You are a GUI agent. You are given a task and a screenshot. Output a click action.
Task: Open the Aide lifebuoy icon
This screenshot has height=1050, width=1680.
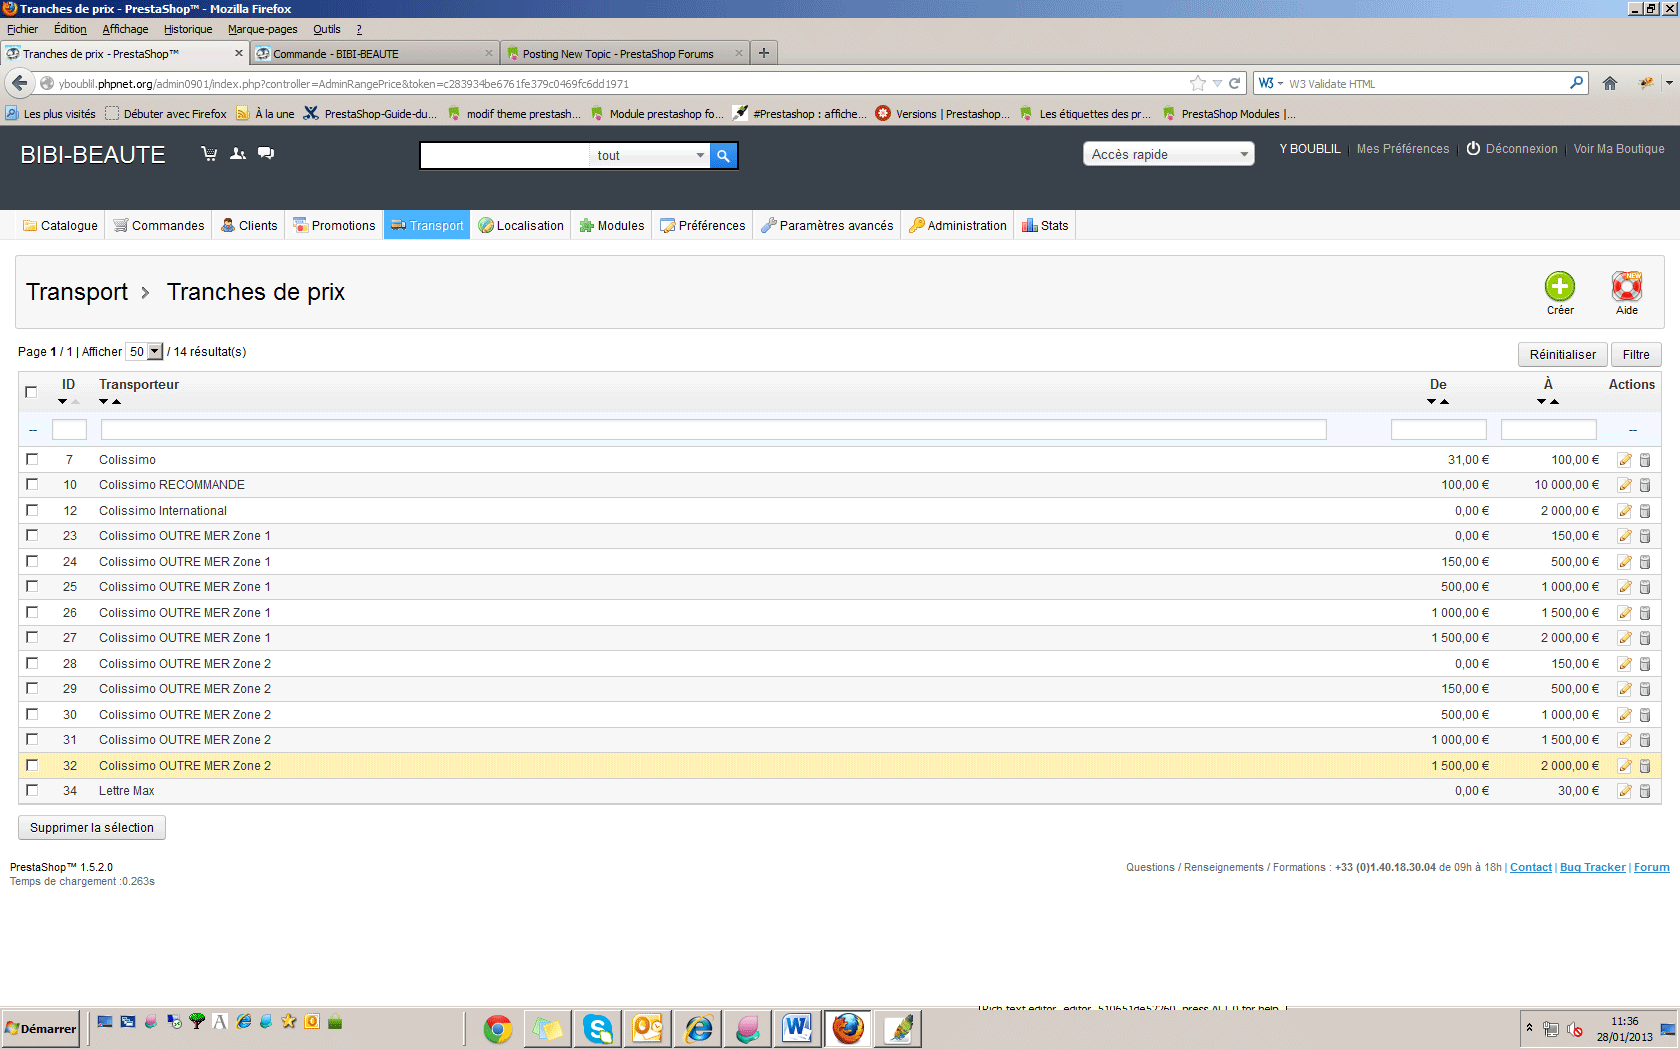click(1627, 287)
